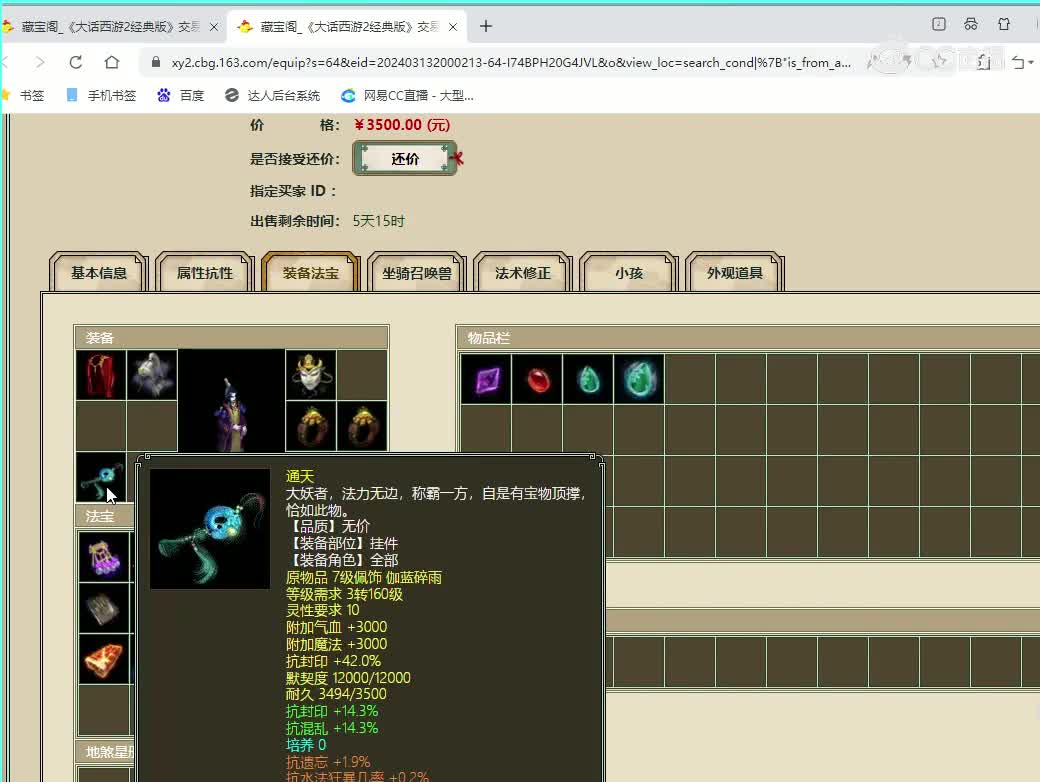Select the 装备法宝 tab
This screenshot has height=782, width=1040.
click(310, 273)
